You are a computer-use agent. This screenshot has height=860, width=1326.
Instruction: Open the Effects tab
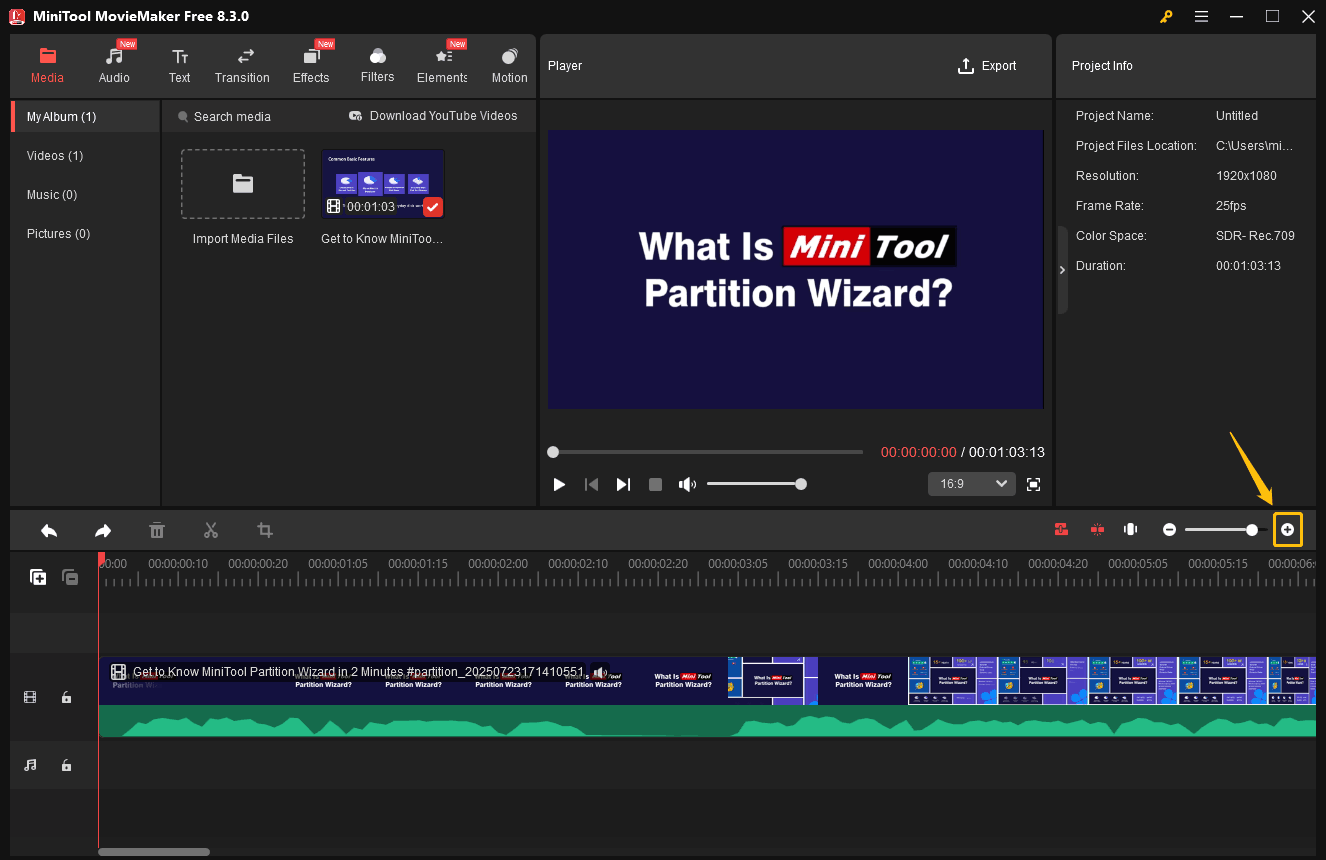pyautogui.click(x=311, y=66)
